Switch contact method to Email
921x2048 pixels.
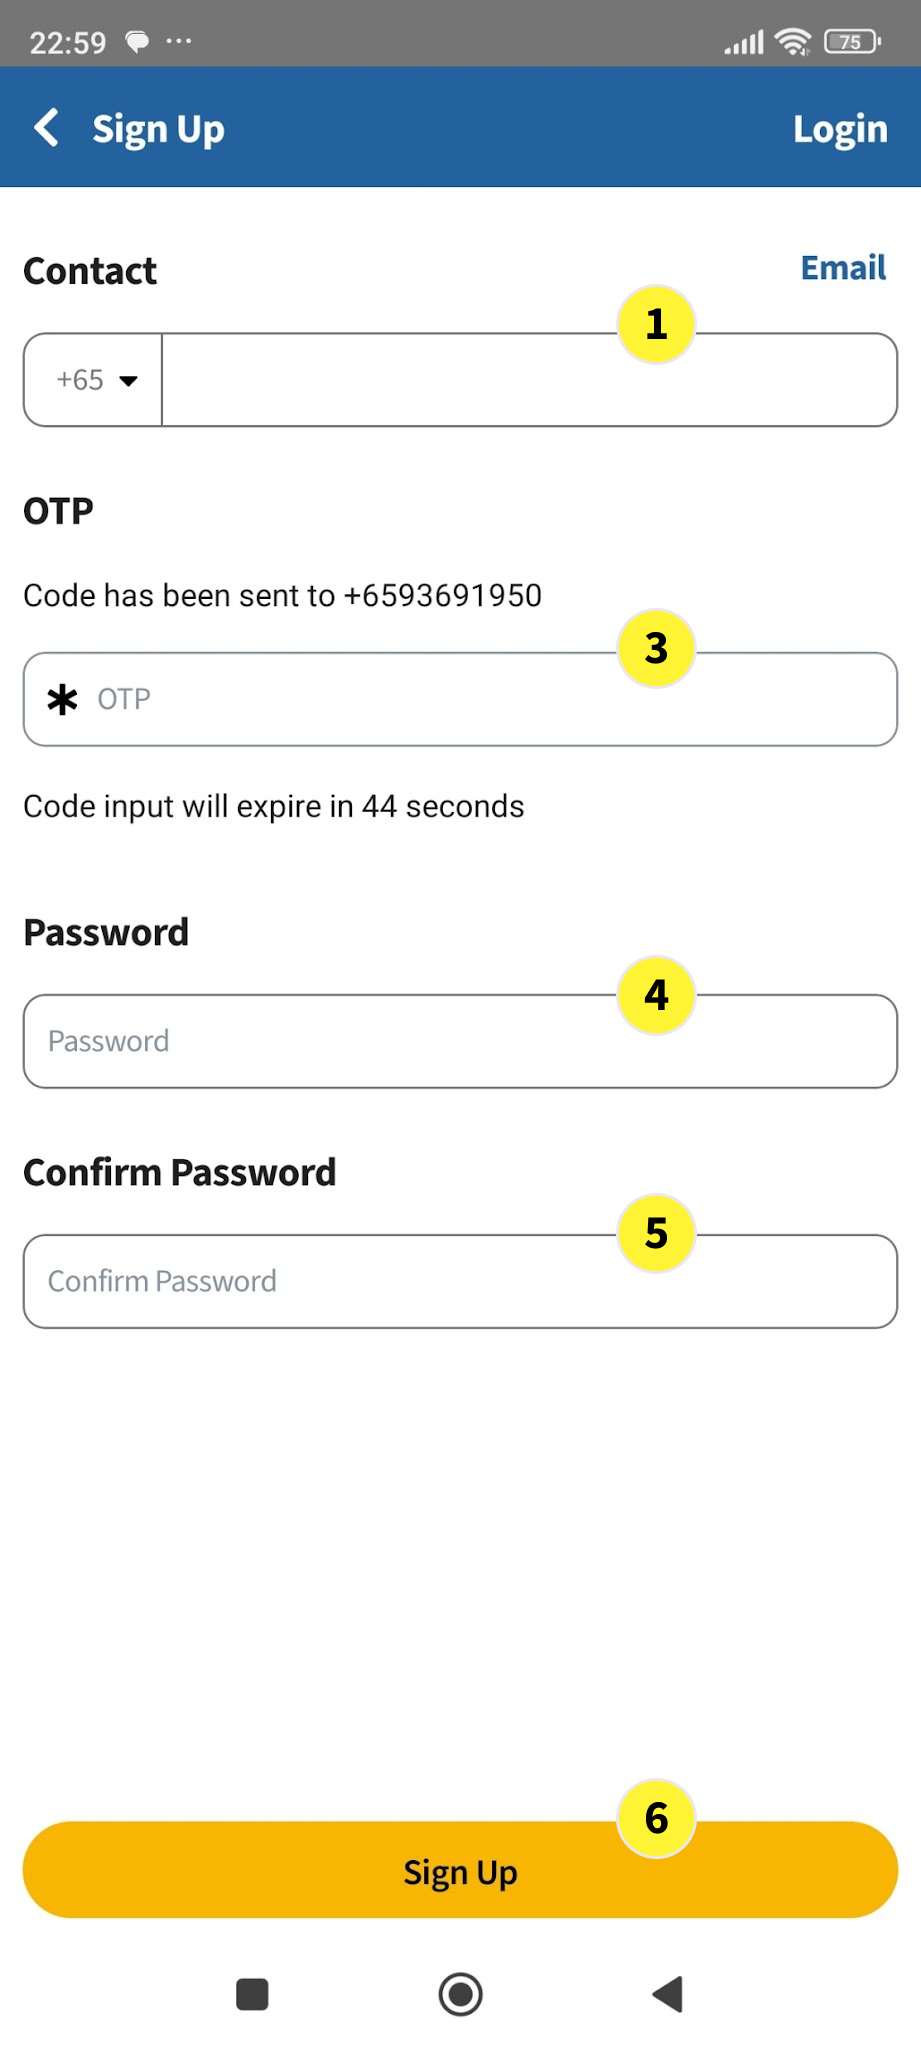(842, 268)
